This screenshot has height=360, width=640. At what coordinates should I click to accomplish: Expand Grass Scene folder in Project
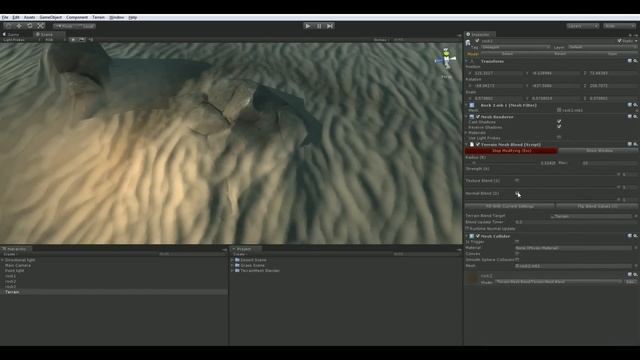point(233,265)
